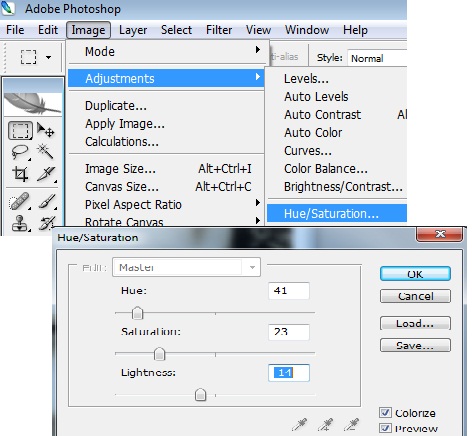The image size is (472, 436).
Task: Open the Image menu
Action: click(88, 30)
